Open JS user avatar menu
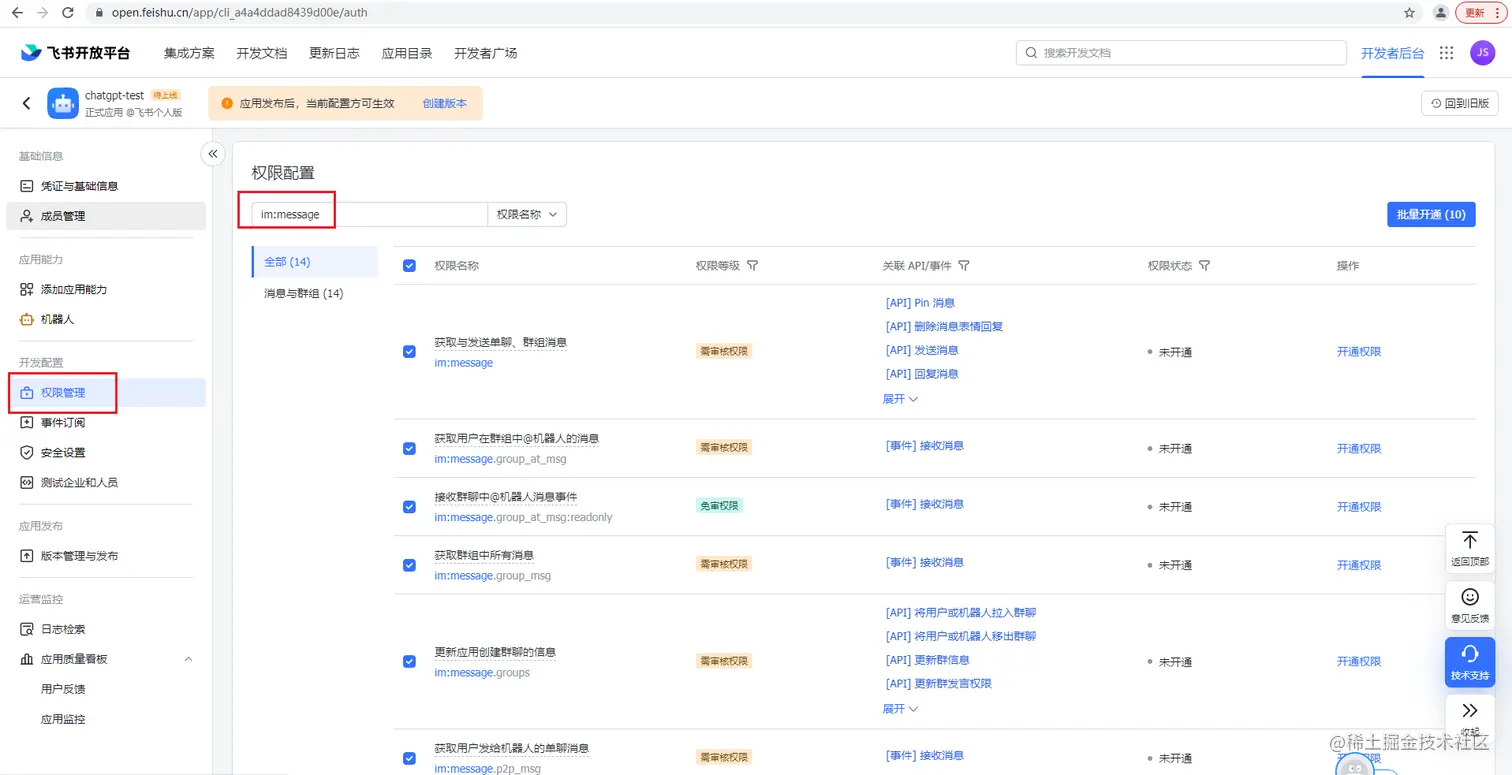Screen dimensions: 1512x775 [1482, 53]
